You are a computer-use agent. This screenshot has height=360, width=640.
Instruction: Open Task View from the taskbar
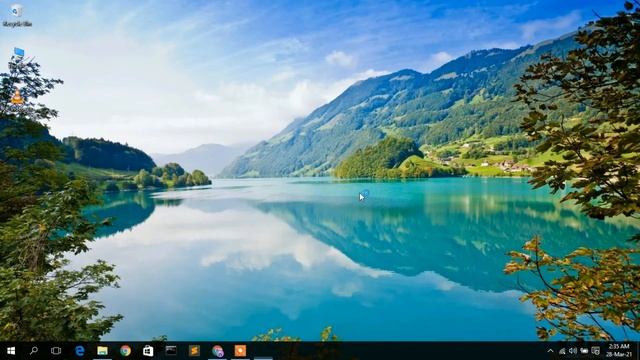click(56, 351)
